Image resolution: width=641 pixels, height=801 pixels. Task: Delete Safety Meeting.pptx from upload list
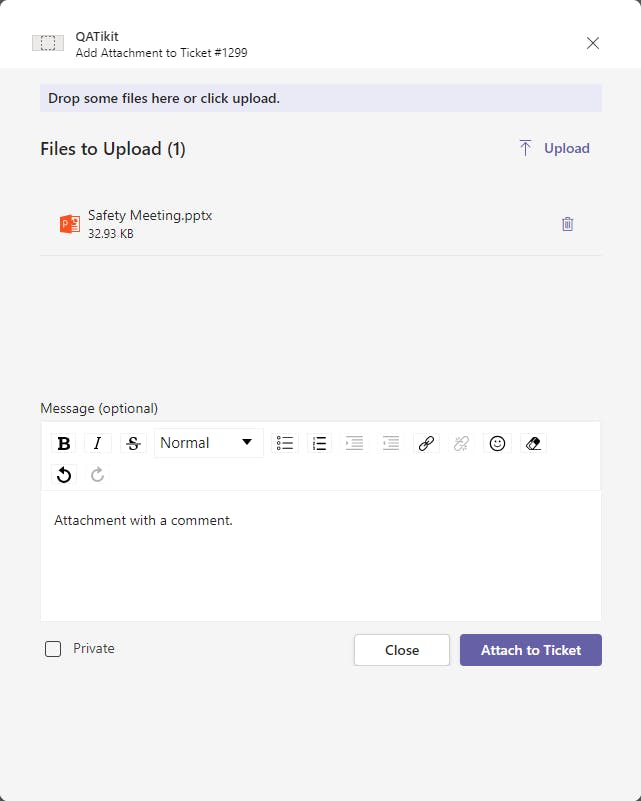point(567,224)
